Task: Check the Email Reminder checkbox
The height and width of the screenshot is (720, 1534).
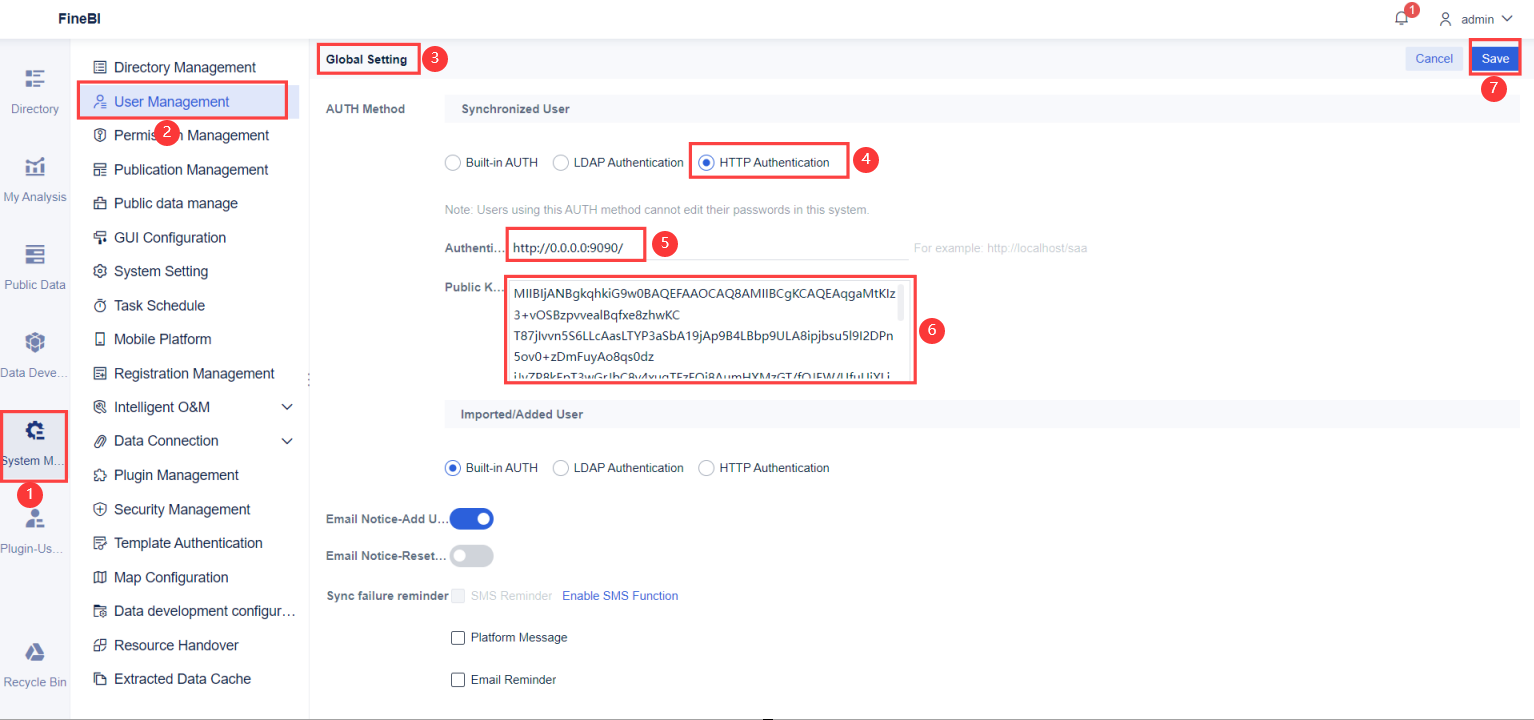Action: pos(458,680)
